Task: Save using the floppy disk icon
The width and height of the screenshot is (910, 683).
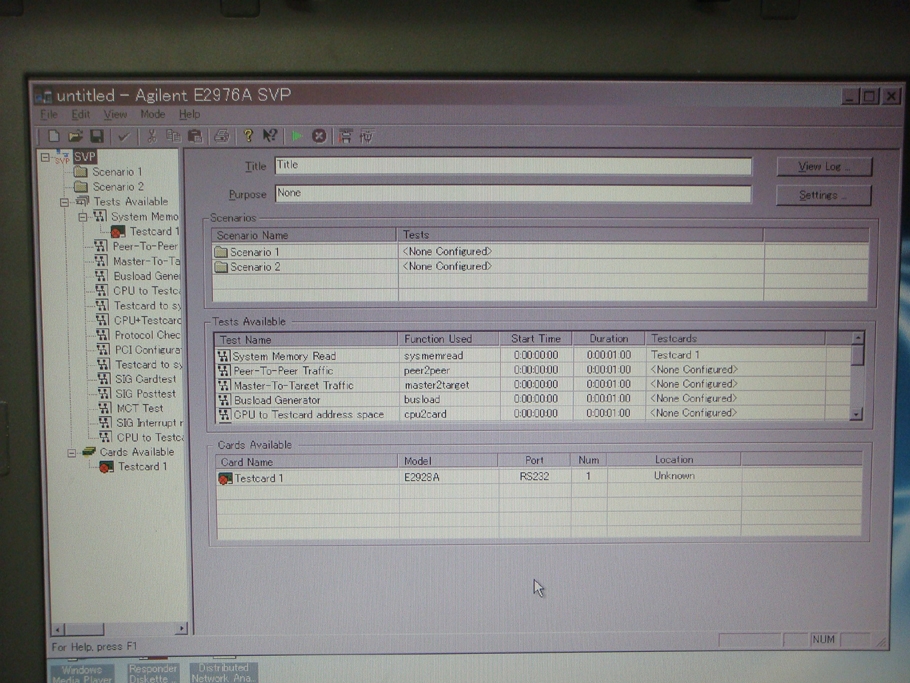Action: 96,136
